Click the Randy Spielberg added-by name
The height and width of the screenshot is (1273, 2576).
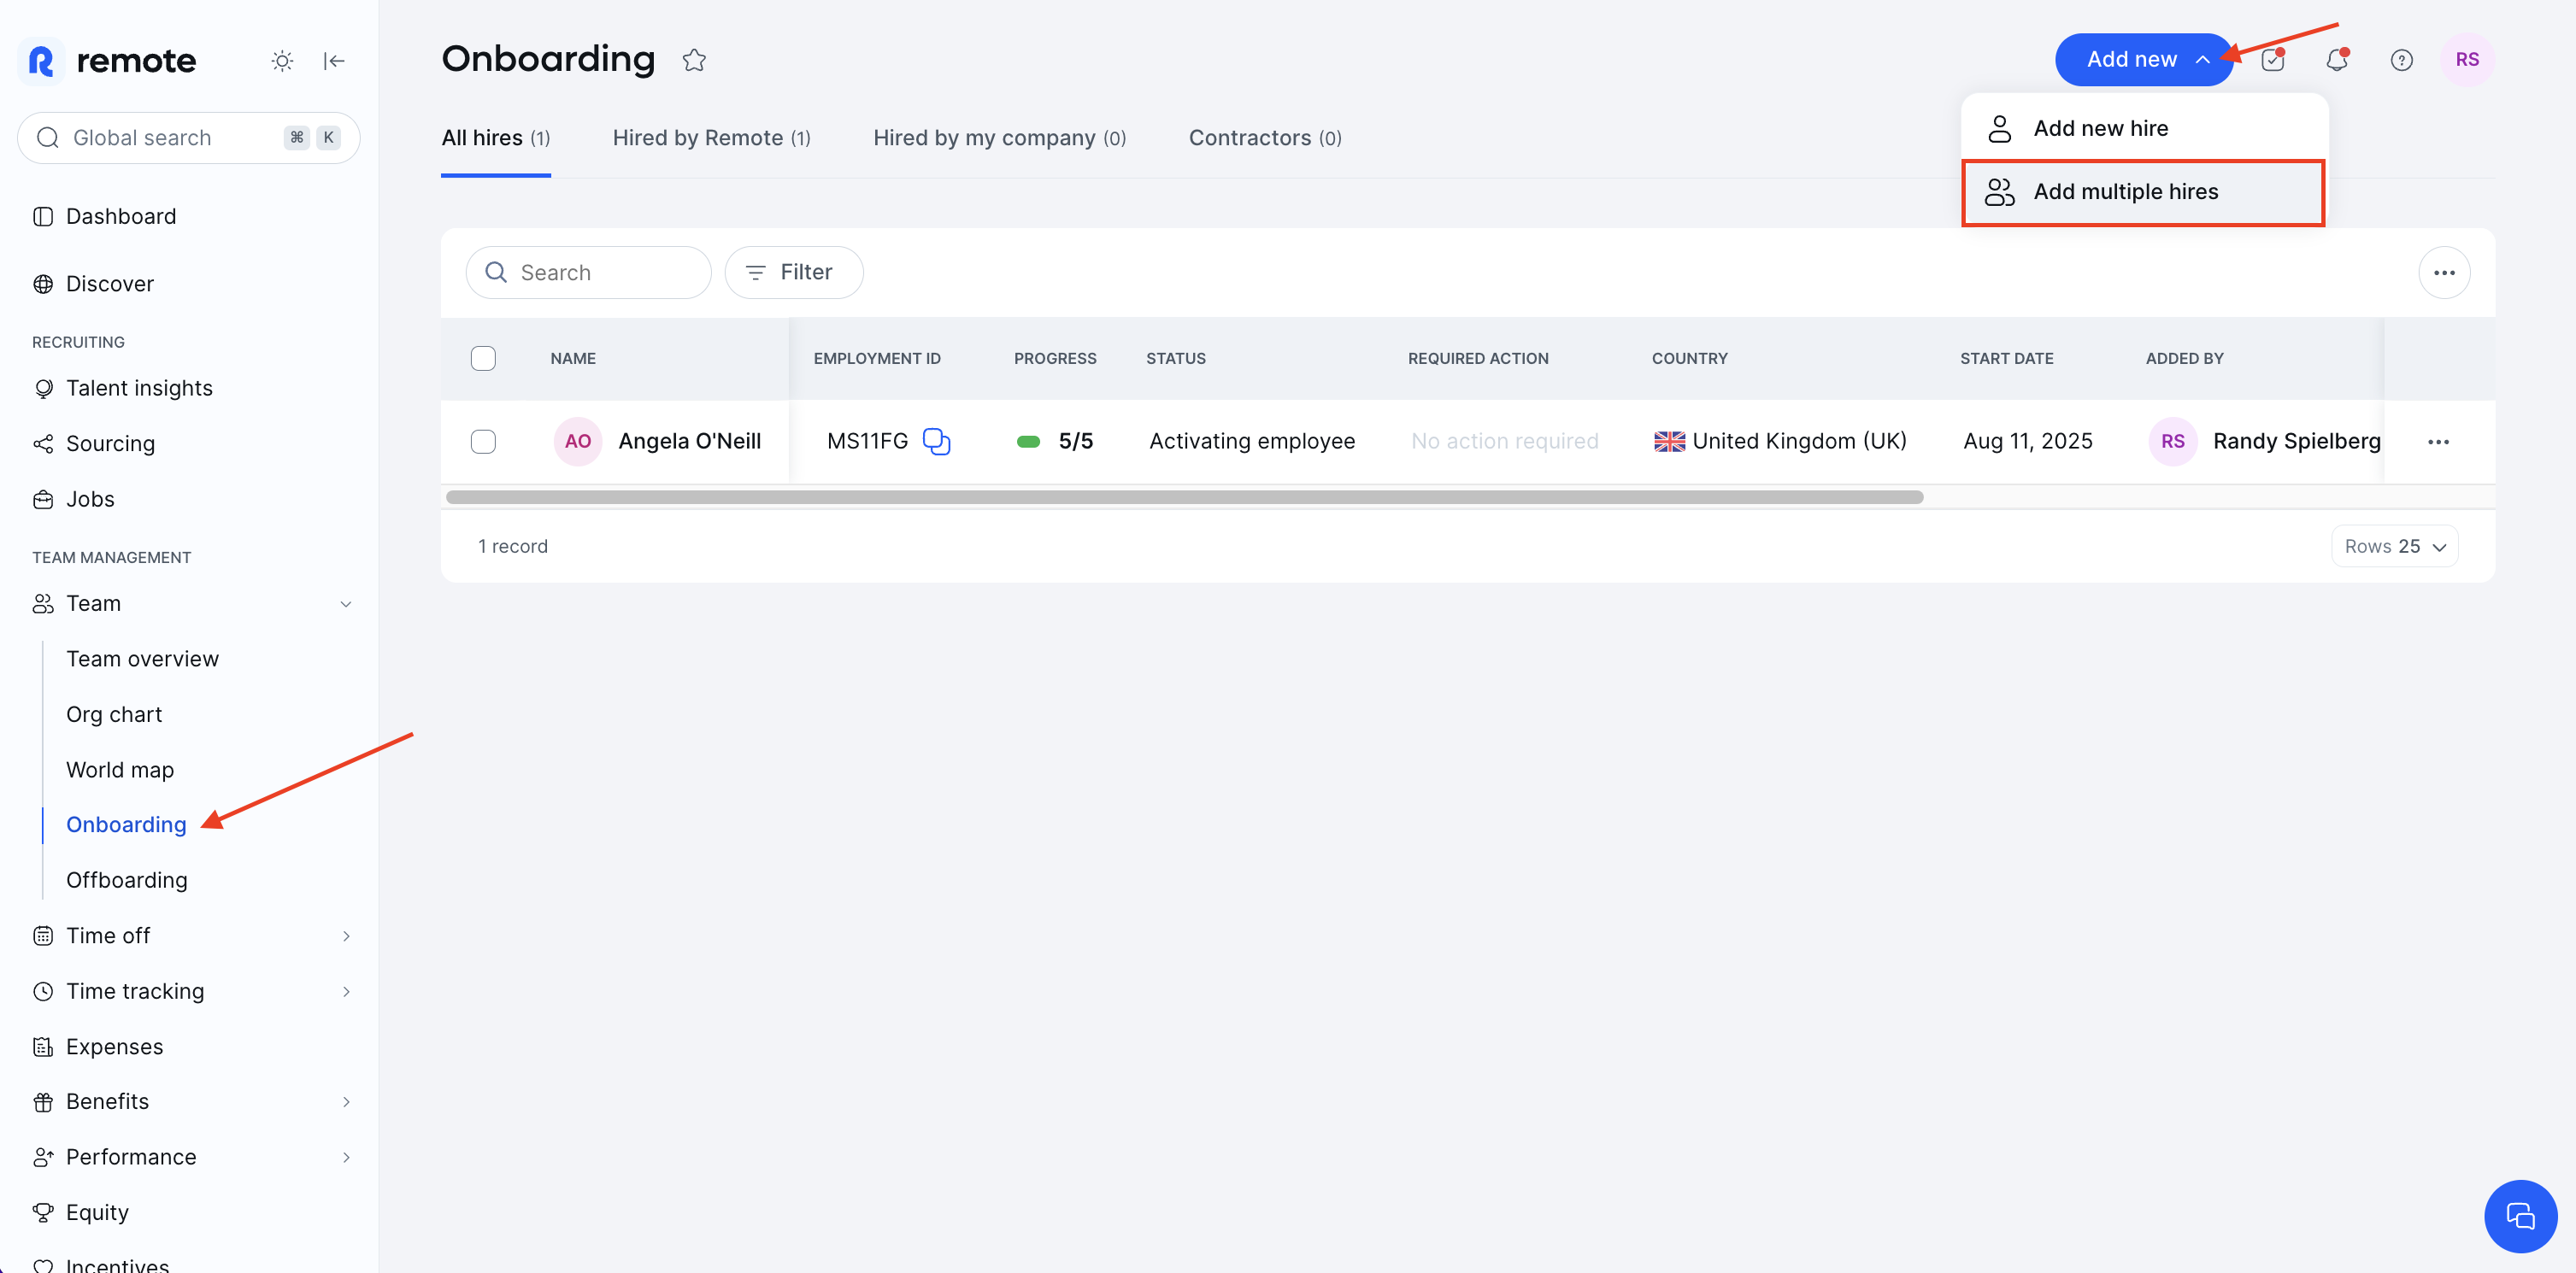click(x=2296, y=441)
